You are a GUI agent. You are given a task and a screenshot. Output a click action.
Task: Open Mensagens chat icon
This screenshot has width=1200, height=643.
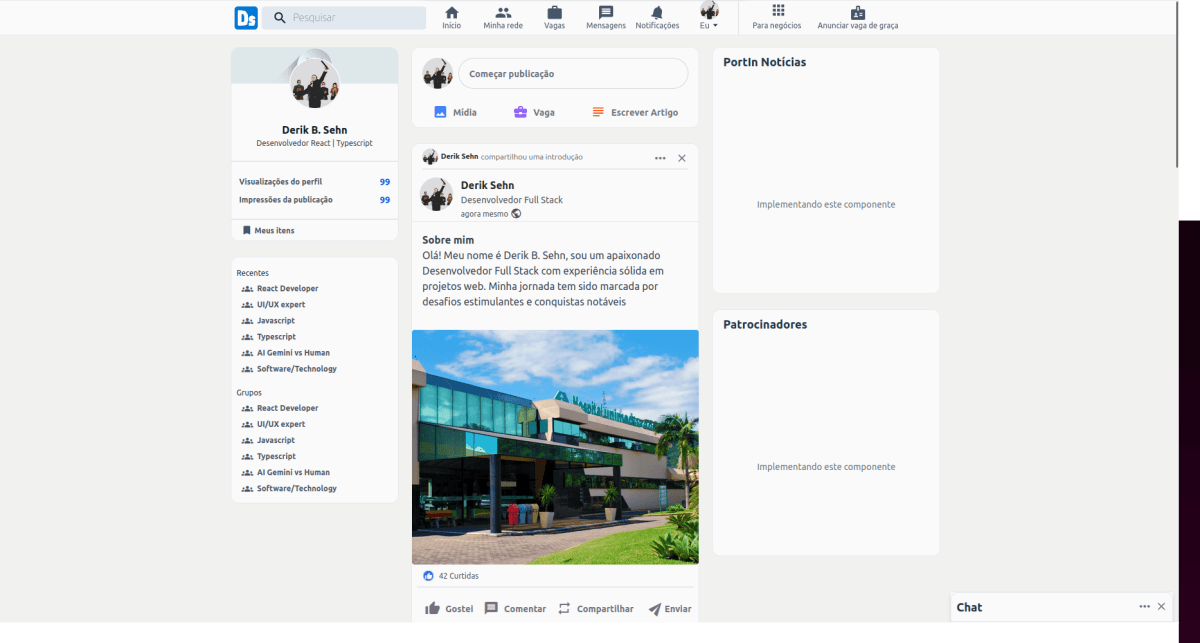(x=606, y=13)
